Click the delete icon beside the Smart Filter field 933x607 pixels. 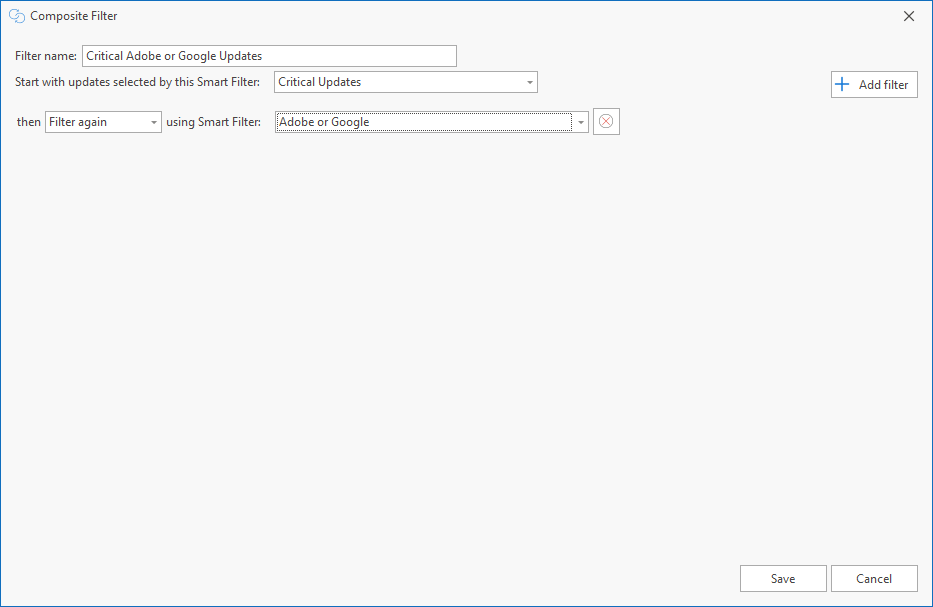(x=605, y=120)
